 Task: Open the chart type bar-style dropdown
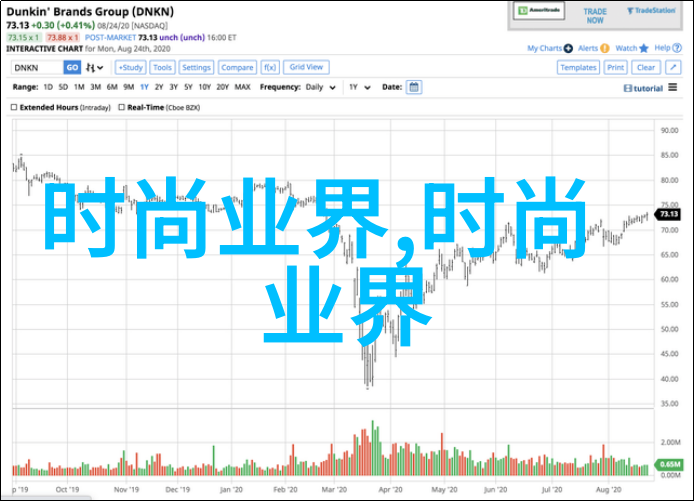[x=95, y=67]
